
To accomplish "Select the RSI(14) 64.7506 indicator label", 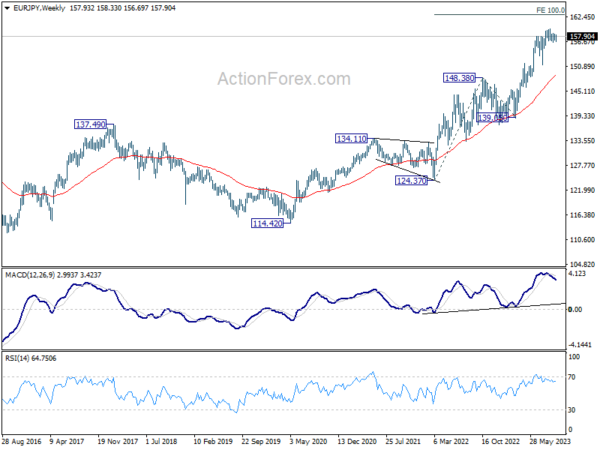I will click(31, 359).
